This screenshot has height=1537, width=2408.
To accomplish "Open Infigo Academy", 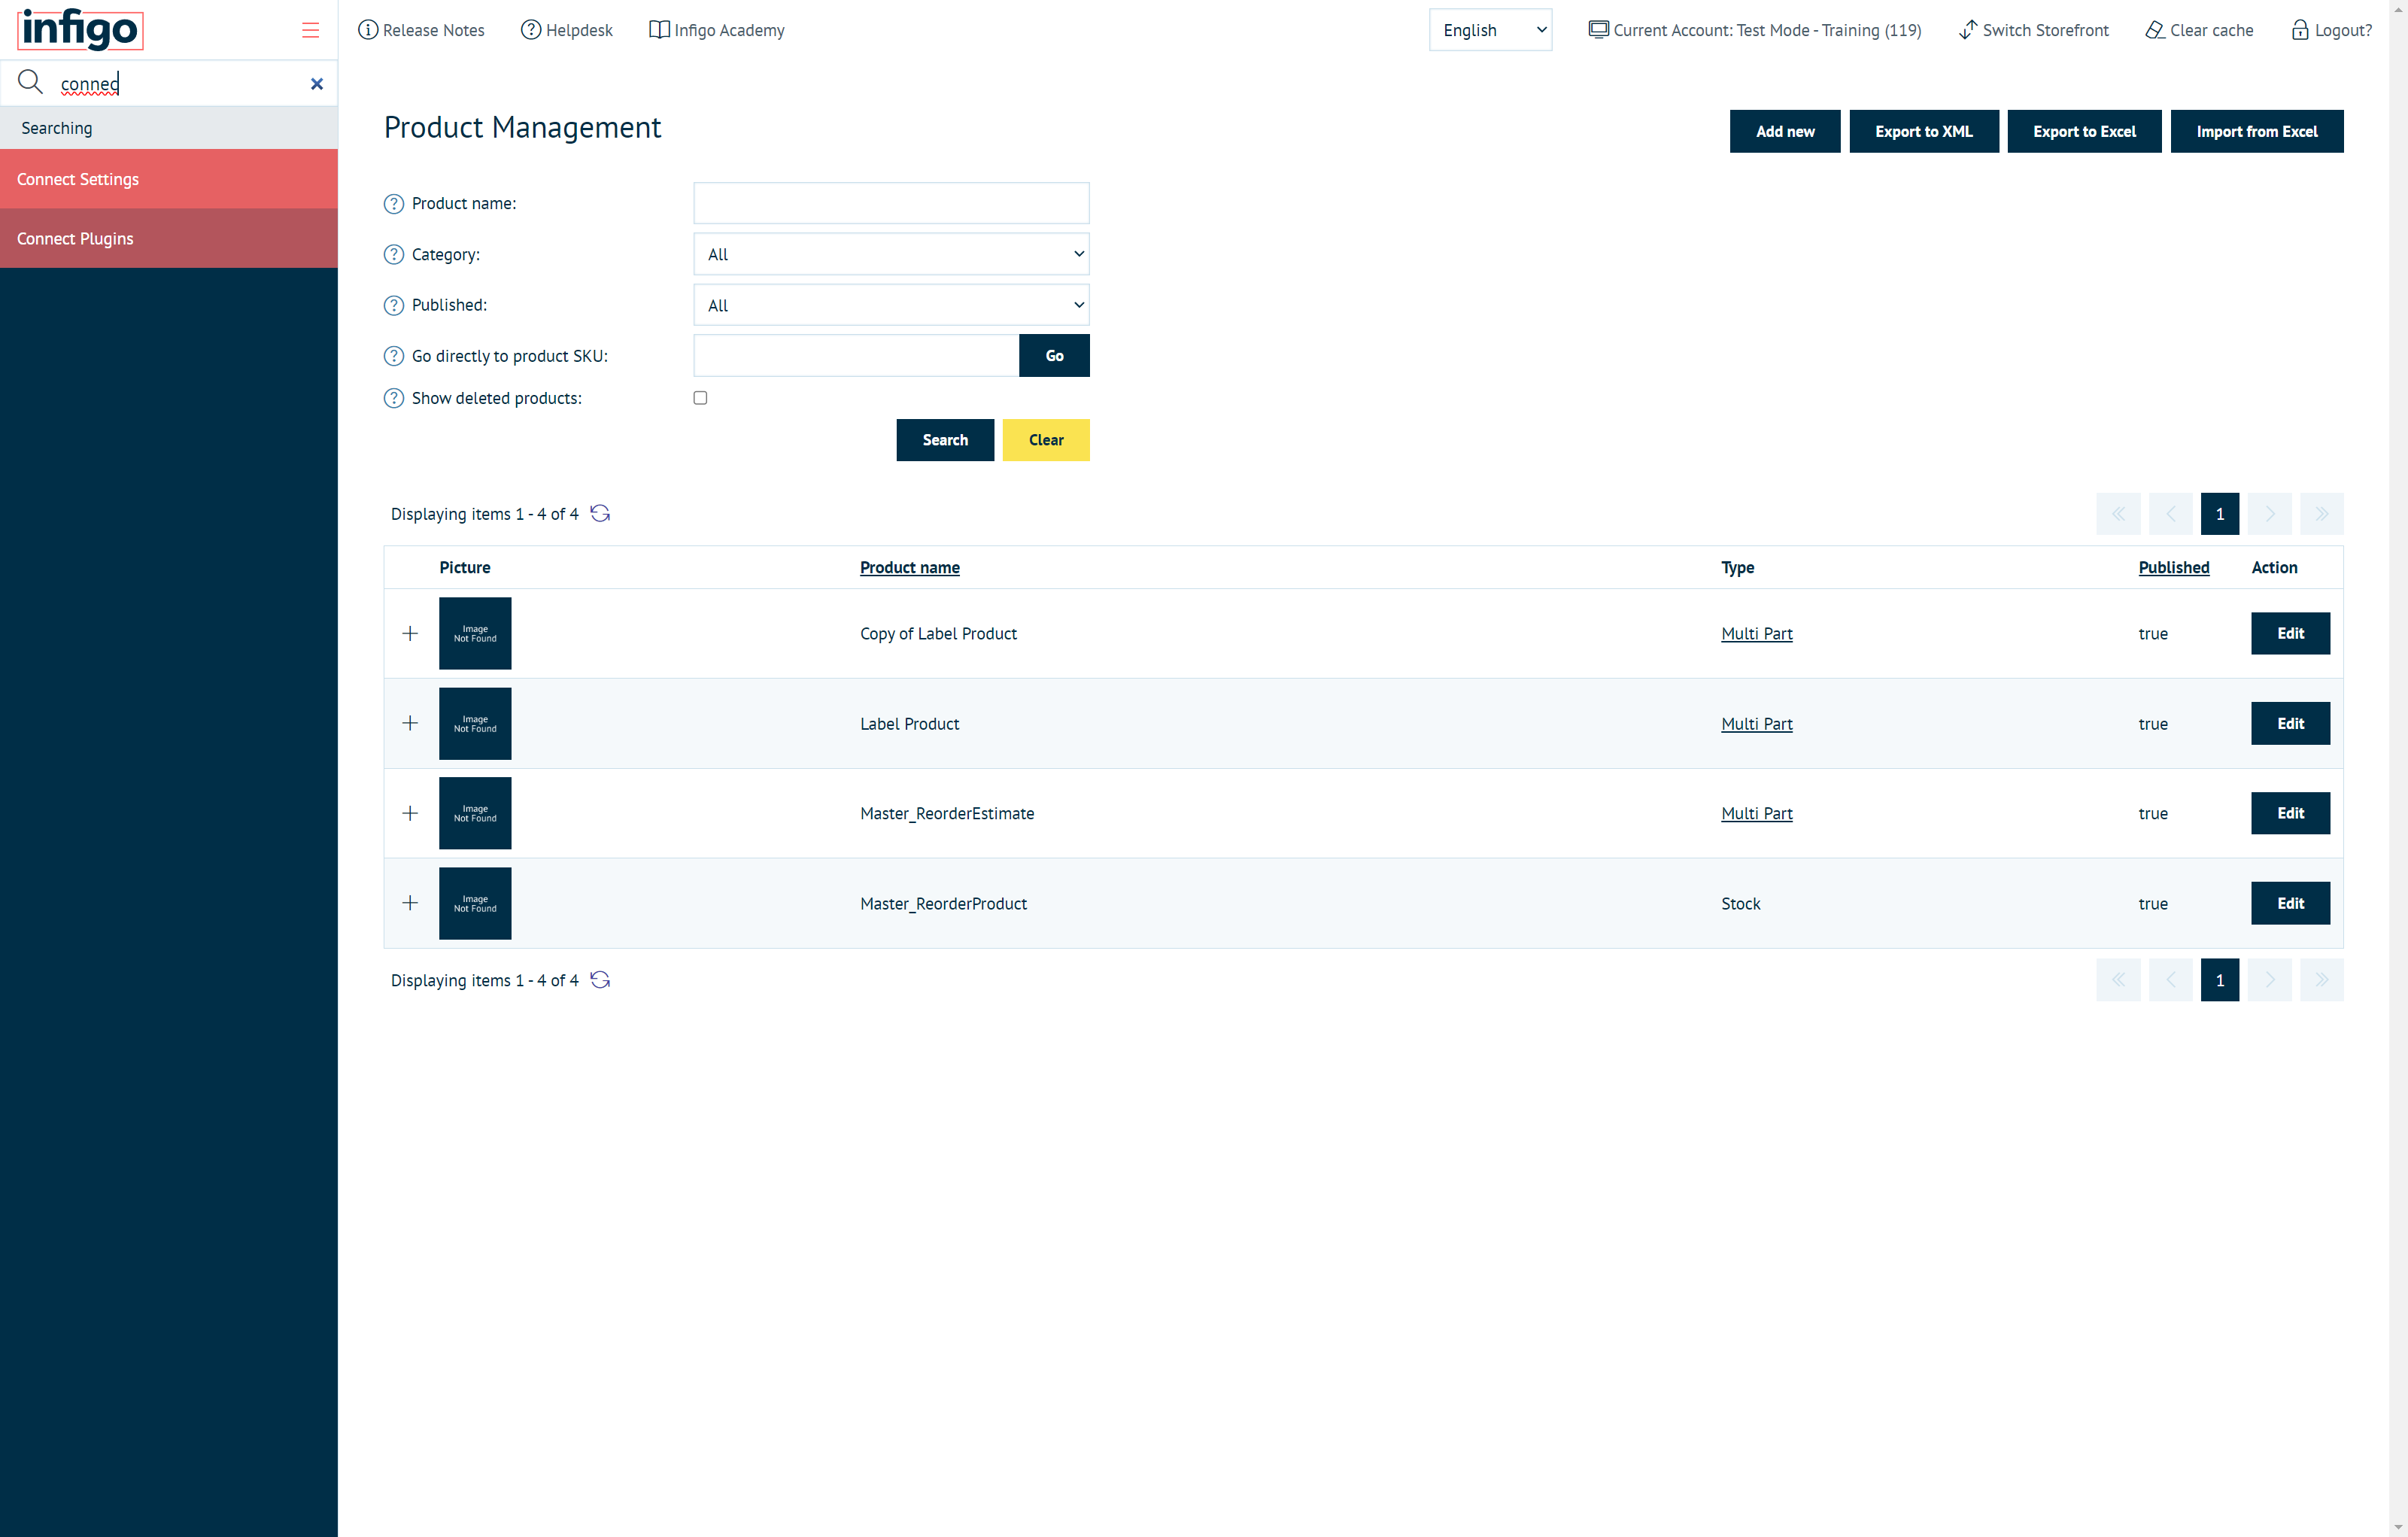I will 717,30.
